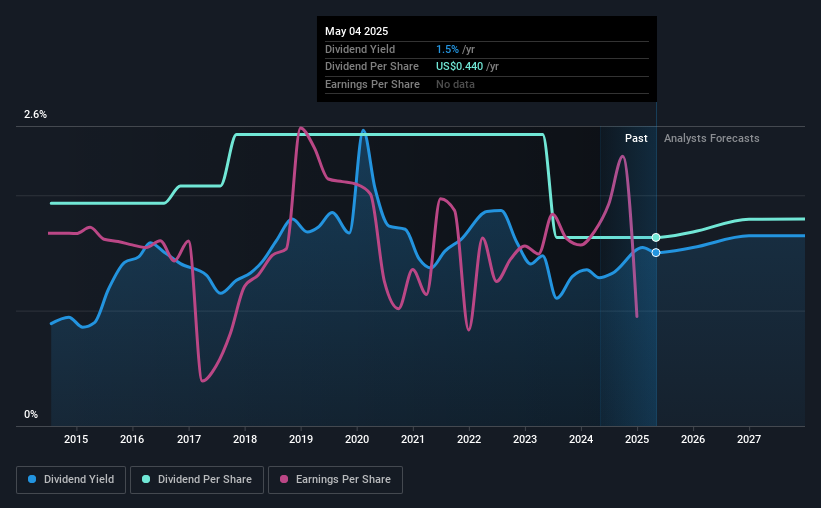Click the 2019 x-axis label
The height and width of the screenshot is (508, 821).
coord(301,439)
